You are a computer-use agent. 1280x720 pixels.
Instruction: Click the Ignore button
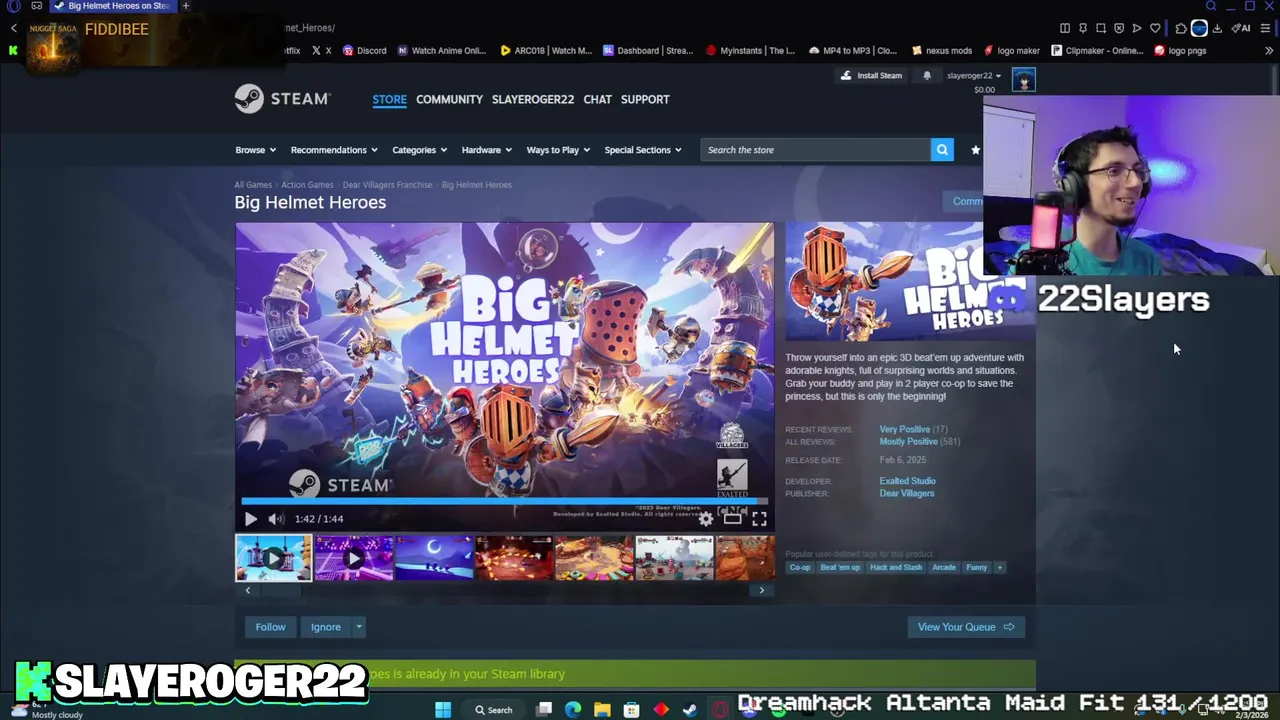point(325,627)
